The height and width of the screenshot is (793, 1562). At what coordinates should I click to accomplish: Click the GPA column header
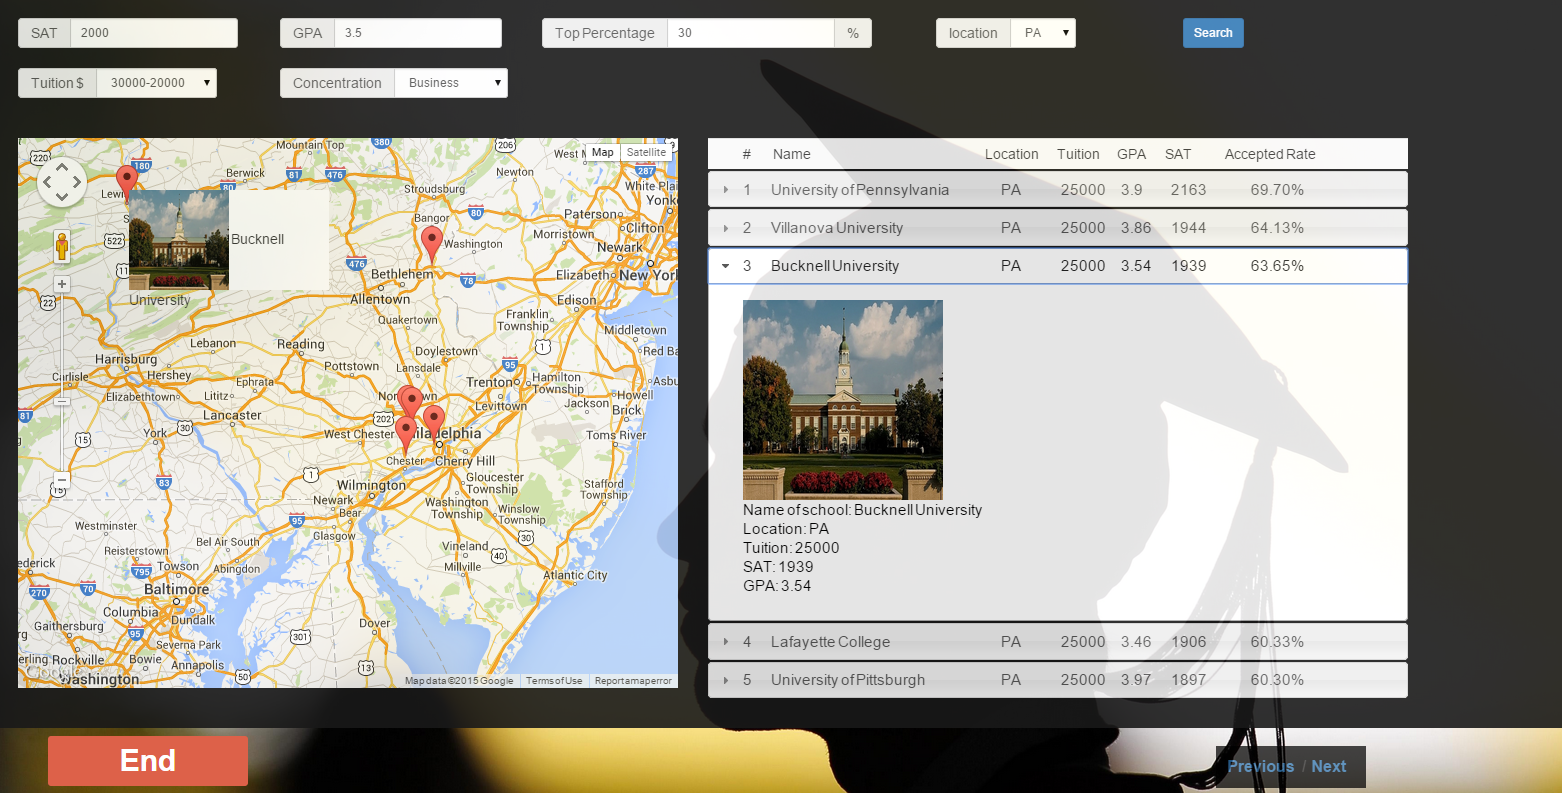click(1131, 154)
